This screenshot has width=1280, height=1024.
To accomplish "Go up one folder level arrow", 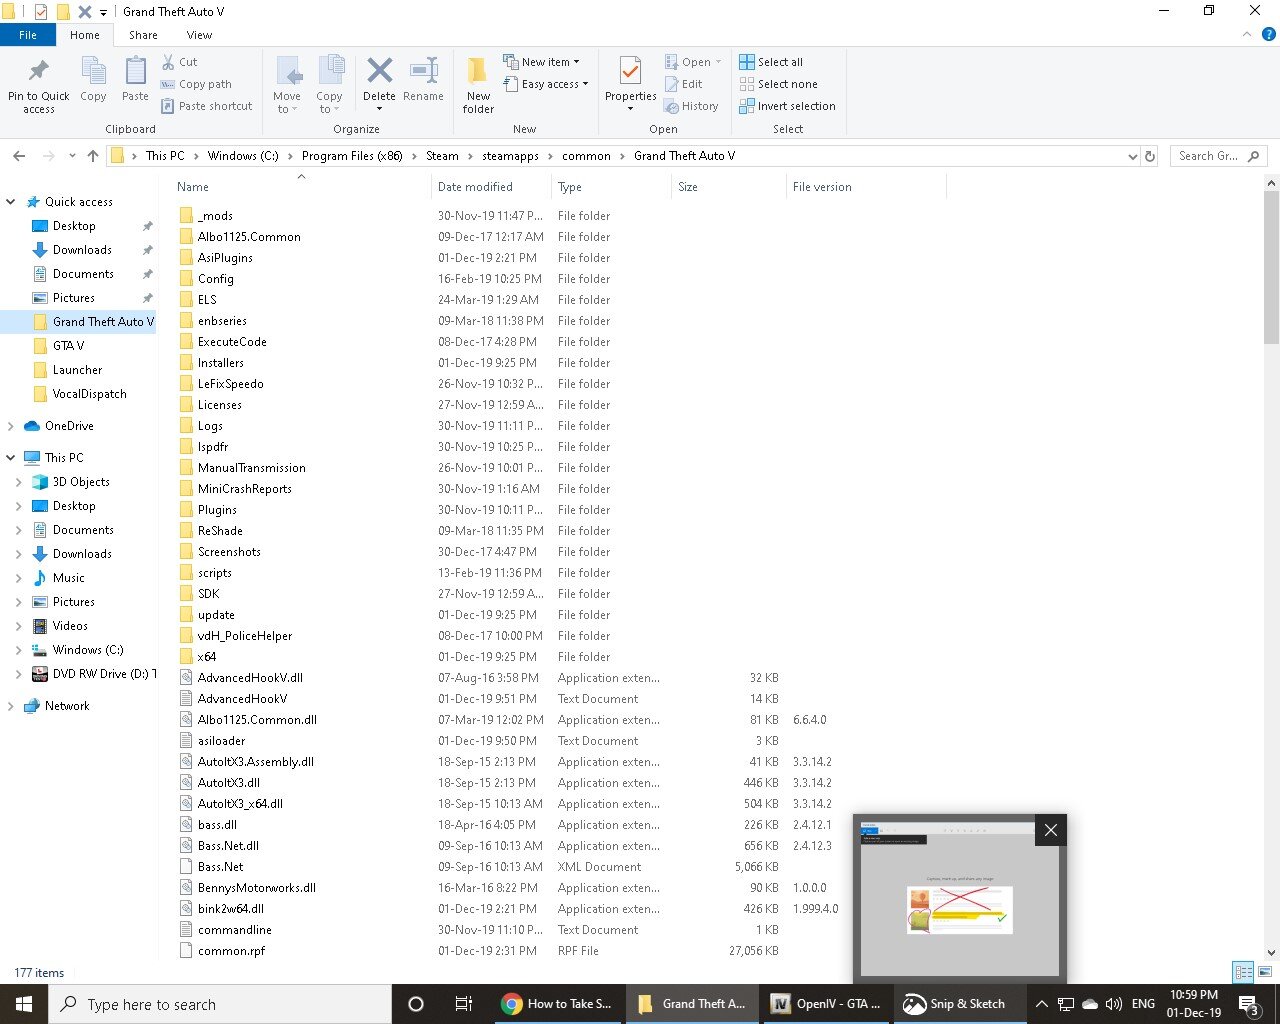I will tap(93, 156).
